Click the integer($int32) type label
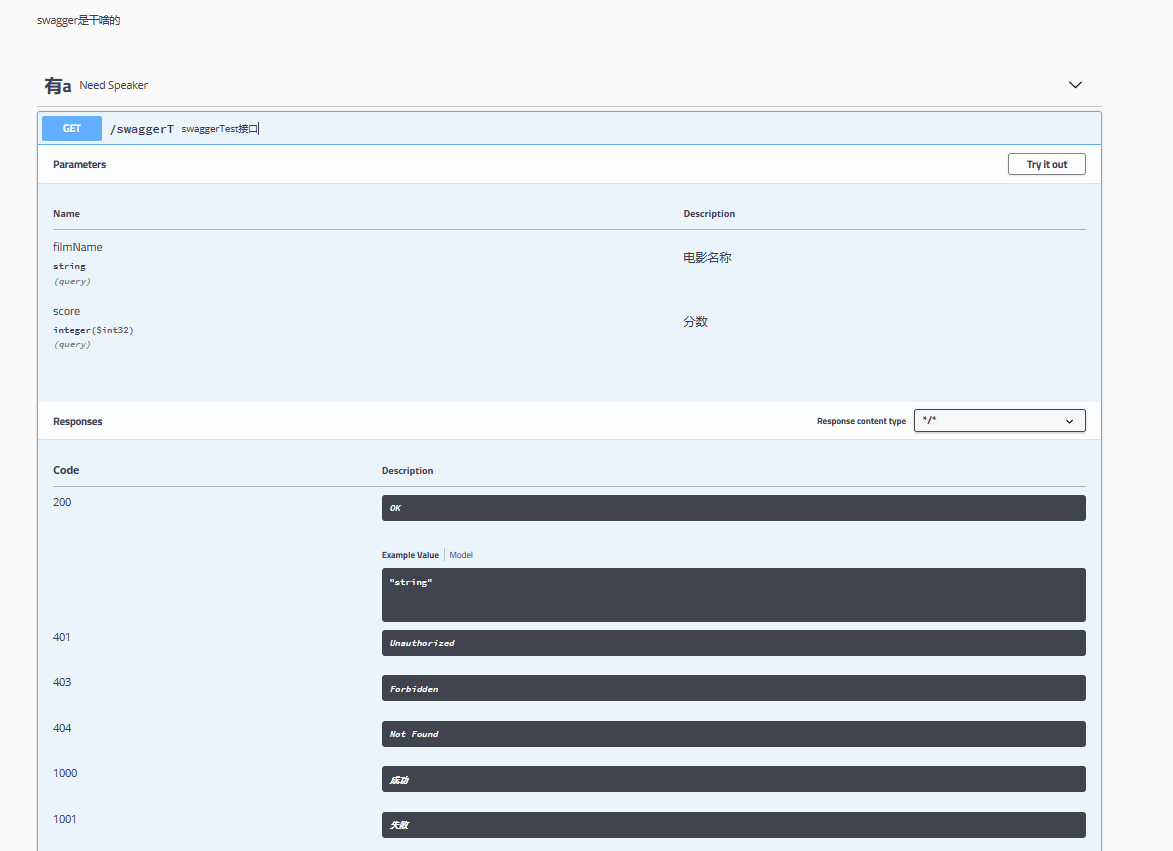The image size is (1173, 851). click(94, 330)
